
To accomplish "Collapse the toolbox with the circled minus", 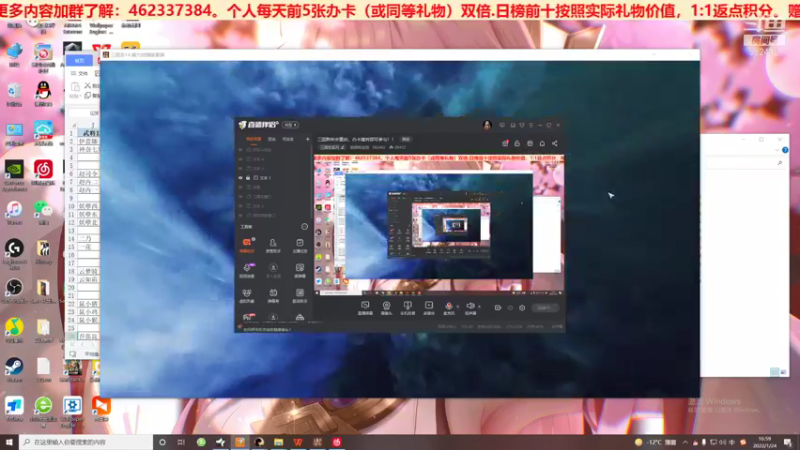I will [305, 227].
